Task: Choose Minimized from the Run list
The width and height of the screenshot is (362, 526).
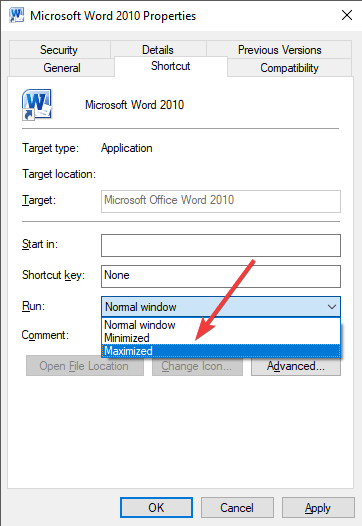Action: [221, 338]
